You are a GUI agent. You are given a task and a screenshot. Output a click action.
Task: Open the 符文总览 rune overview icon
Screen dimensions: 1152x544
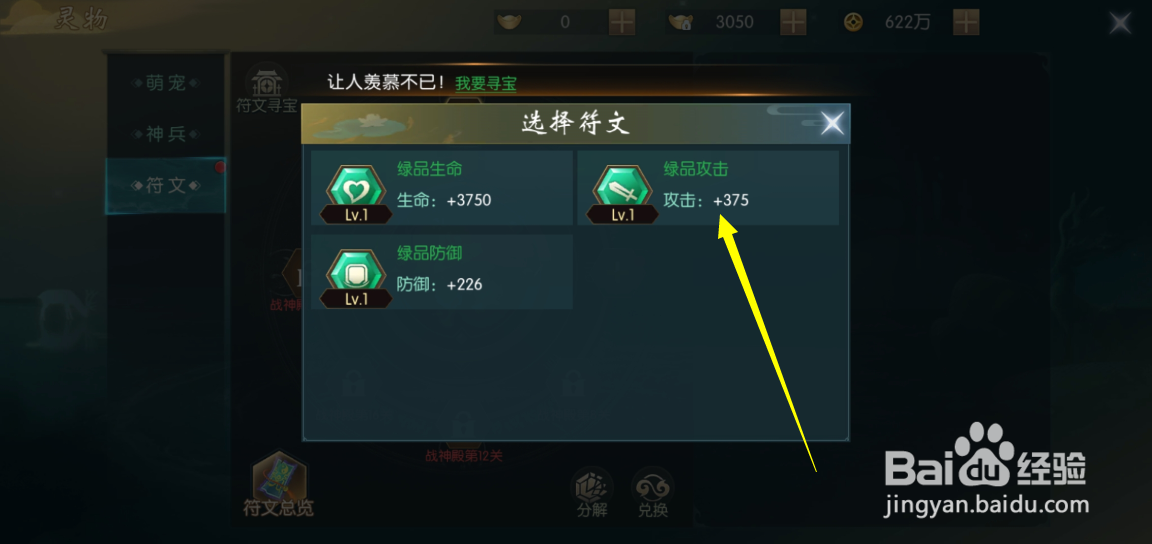(x=278, y=485)
